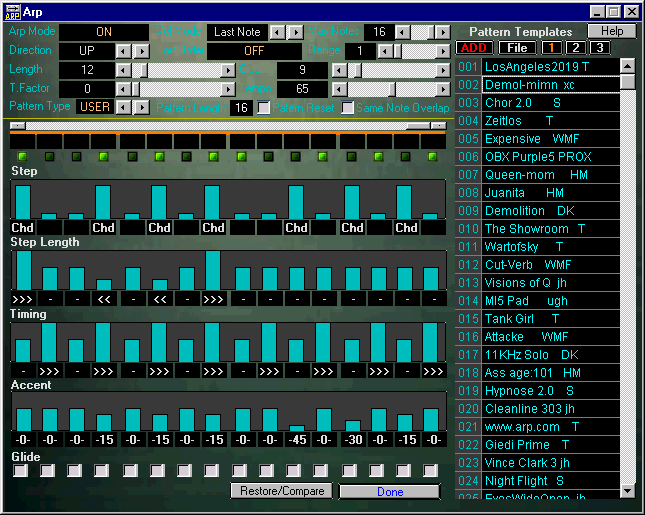Click the first Chd label under Step
This screenshot has width=645, height=515.
click(x=22, y=228)
